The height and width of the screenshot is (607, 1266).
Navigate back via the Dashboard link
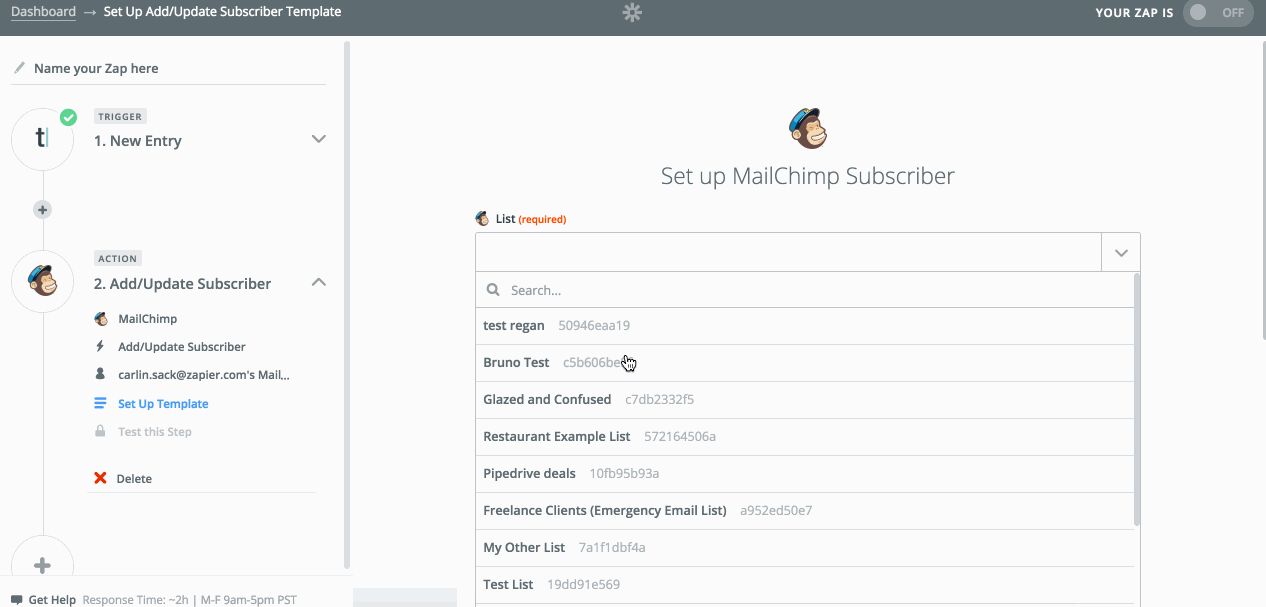coord(44,11)
